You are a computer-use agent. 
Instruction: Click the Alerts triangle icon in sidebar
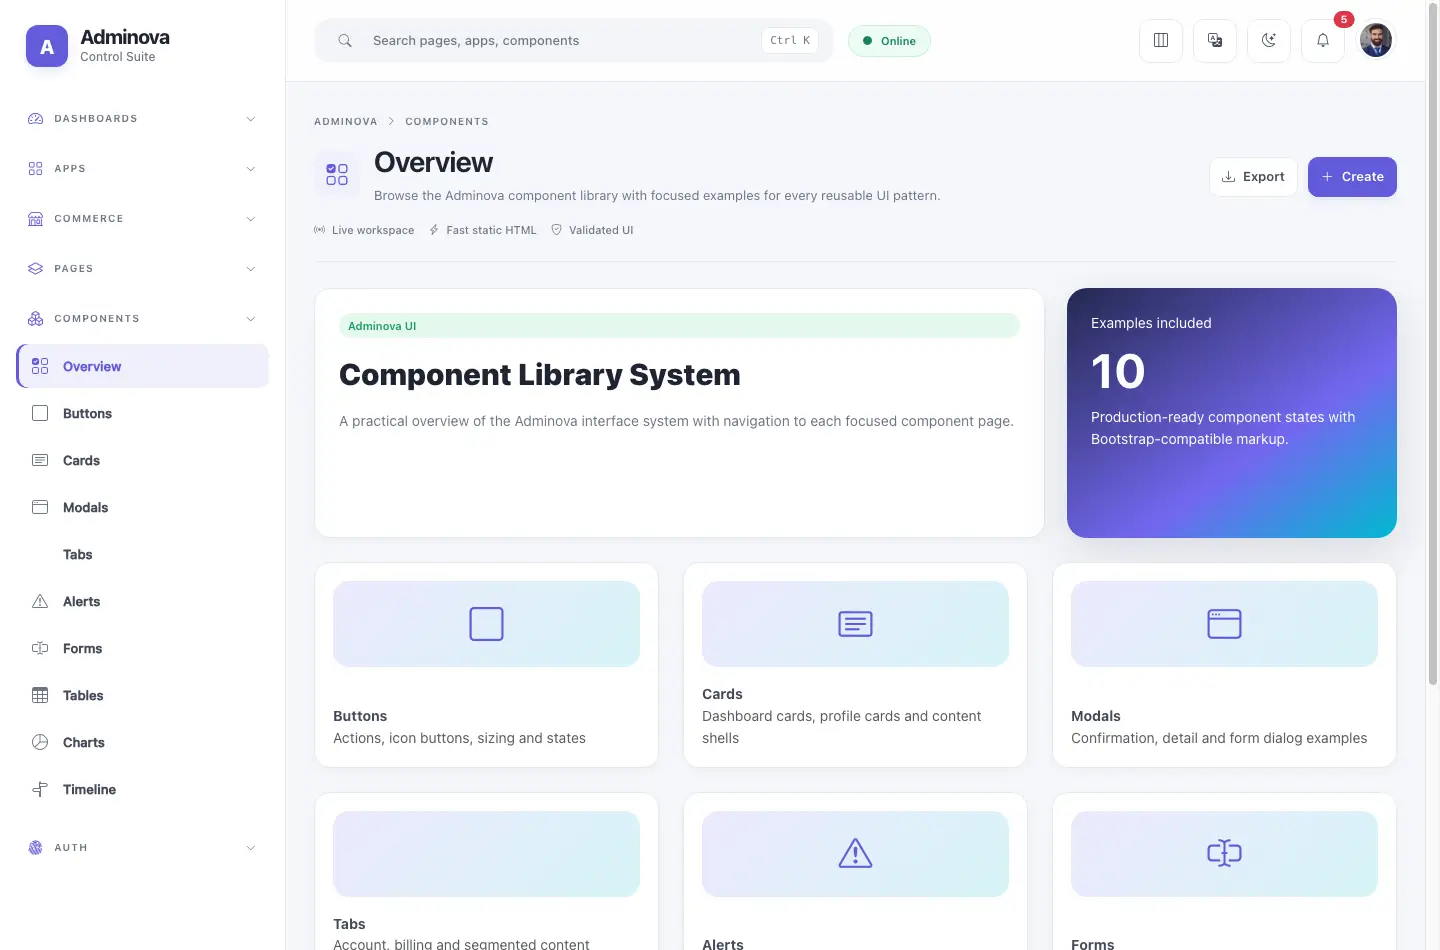click(x=40, y=601)
